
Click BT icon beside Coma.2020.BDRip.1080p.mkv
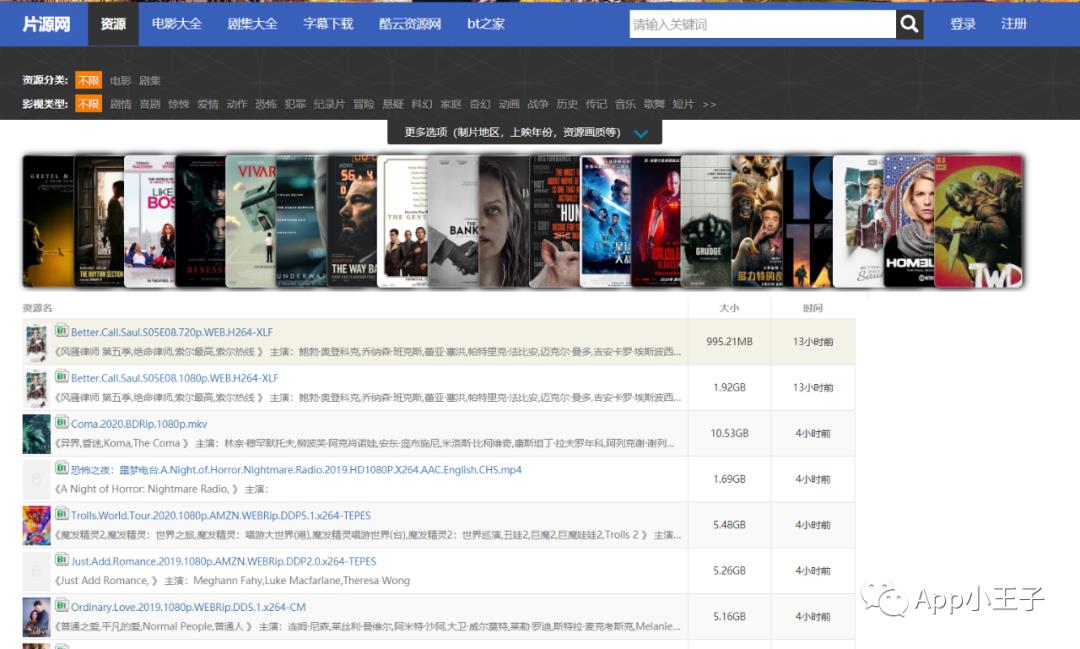[62, 423]
